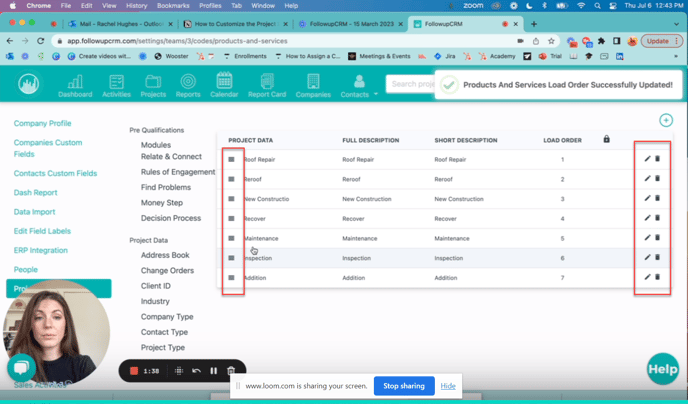The width and height of the screenshot is (688, 404).
Task: Expand the Contacts dropdown arrow
Action: coord(376,94)
